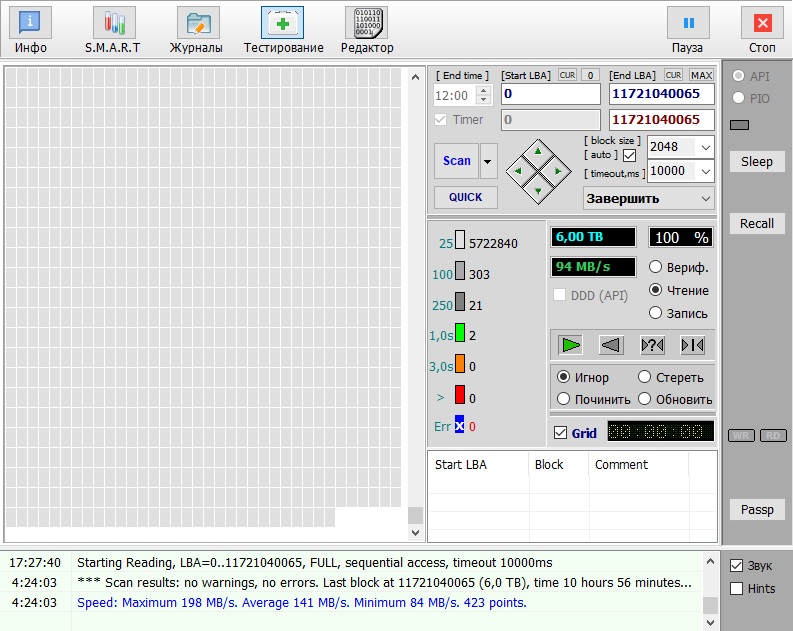Click the red slow block swatch
The image size is (793, 631).
(460, 394)
